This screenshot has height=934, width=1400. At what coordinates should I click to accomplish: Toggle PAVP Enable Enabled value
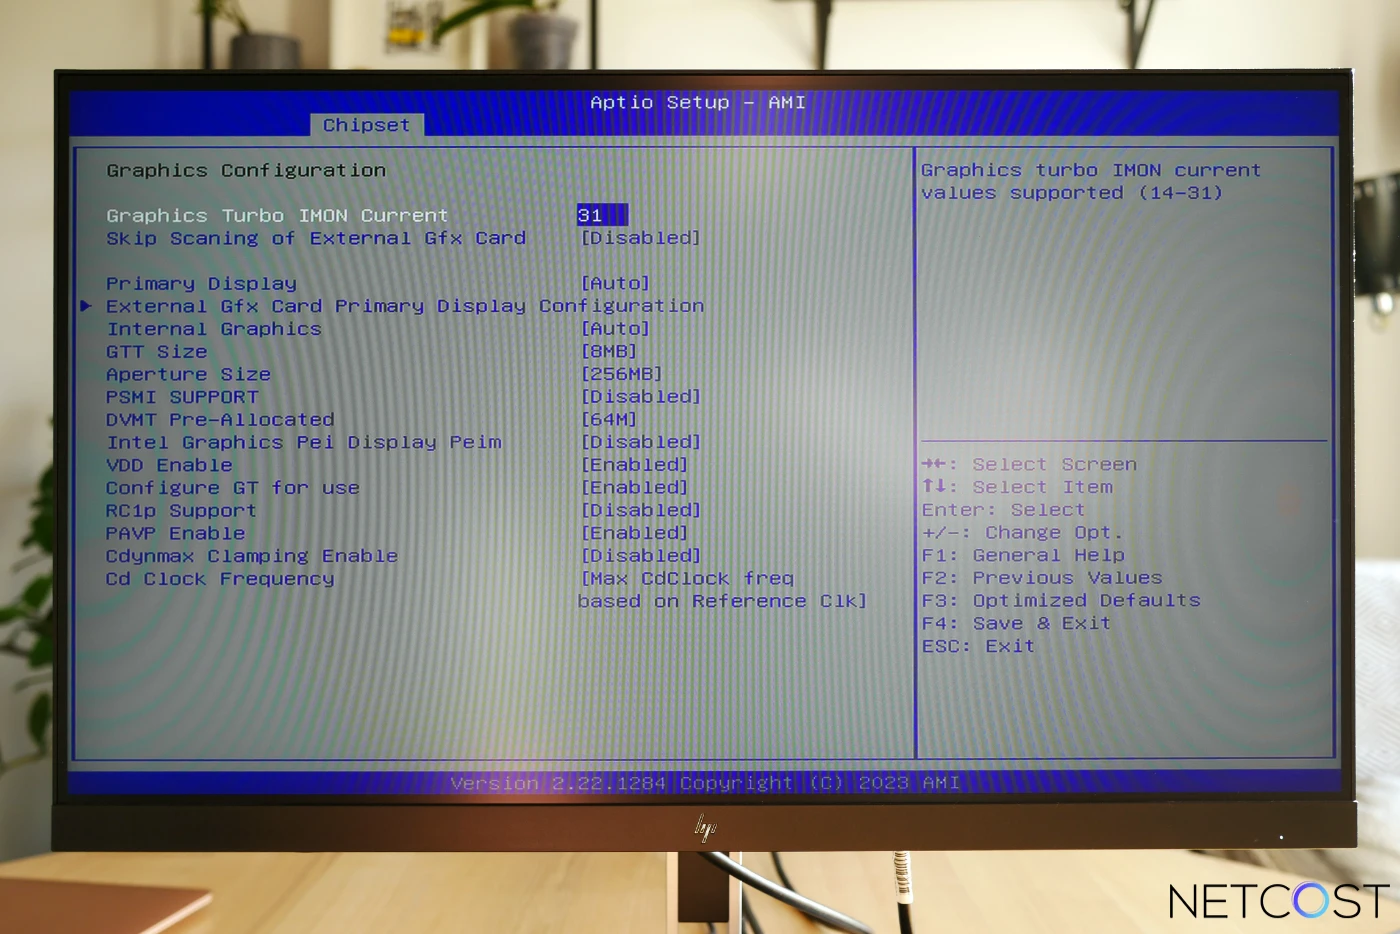(634, 533)
